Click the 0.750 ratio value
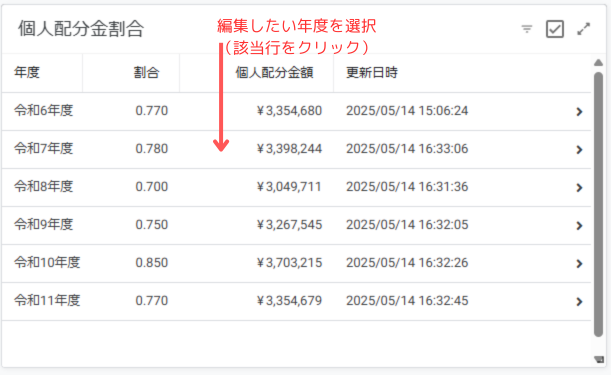This screenshot has width=611, height=375. (x=152, y=225)
